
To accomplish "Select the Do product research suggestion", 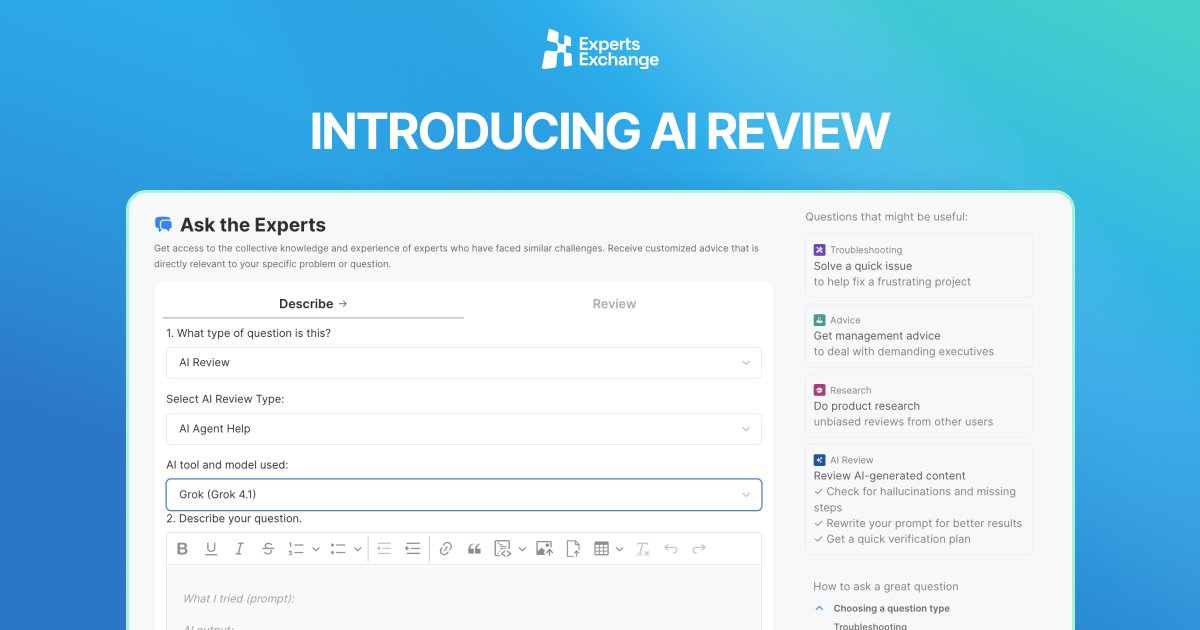I will tap(918, 406).
